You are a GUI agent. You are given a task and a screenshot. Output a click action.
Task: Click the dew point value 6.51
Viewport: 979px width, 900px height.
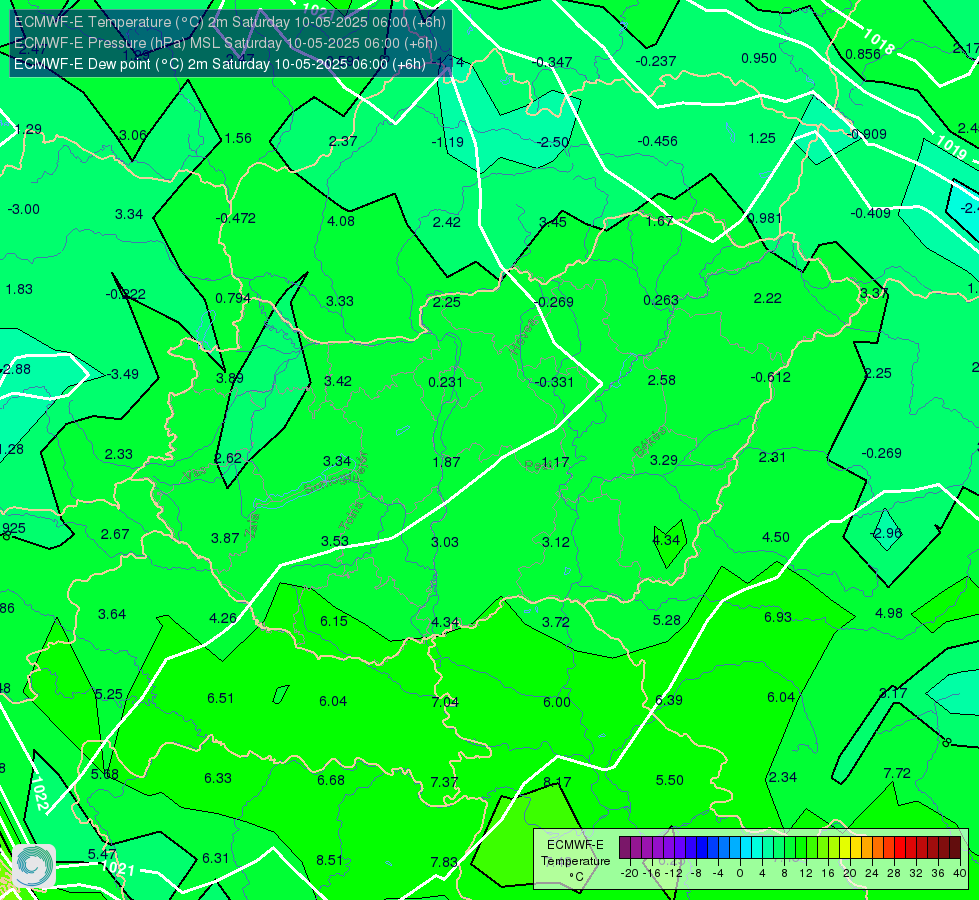220,698
